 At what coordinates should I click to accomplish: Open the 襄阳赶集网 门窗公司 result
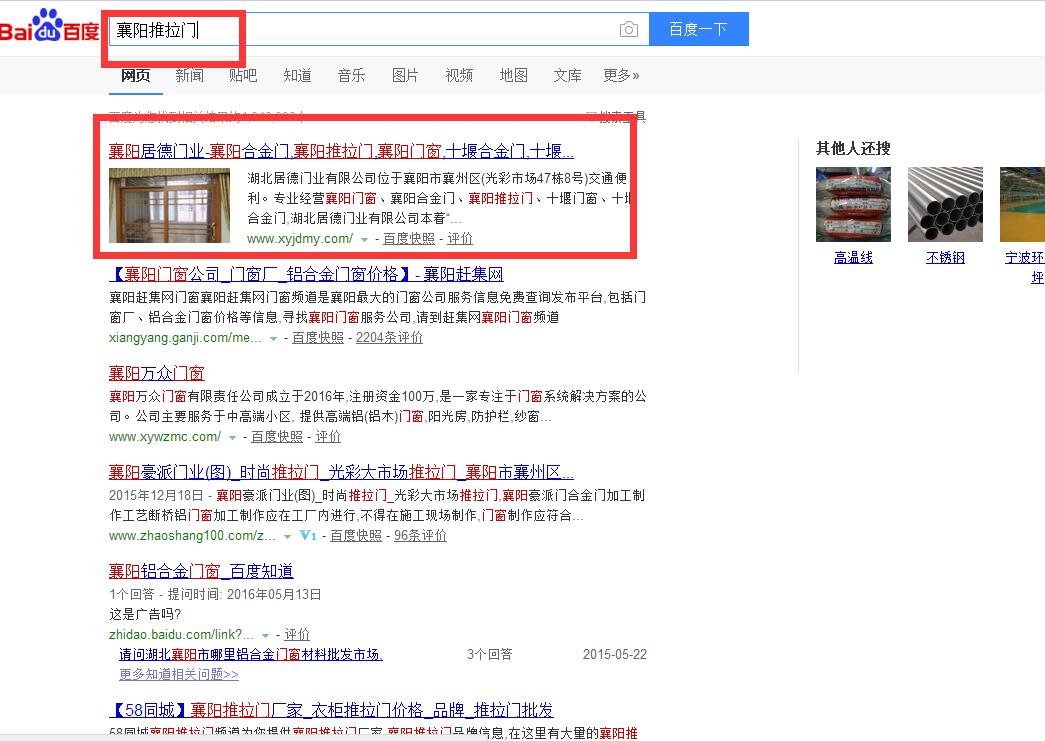click(306, 274)
